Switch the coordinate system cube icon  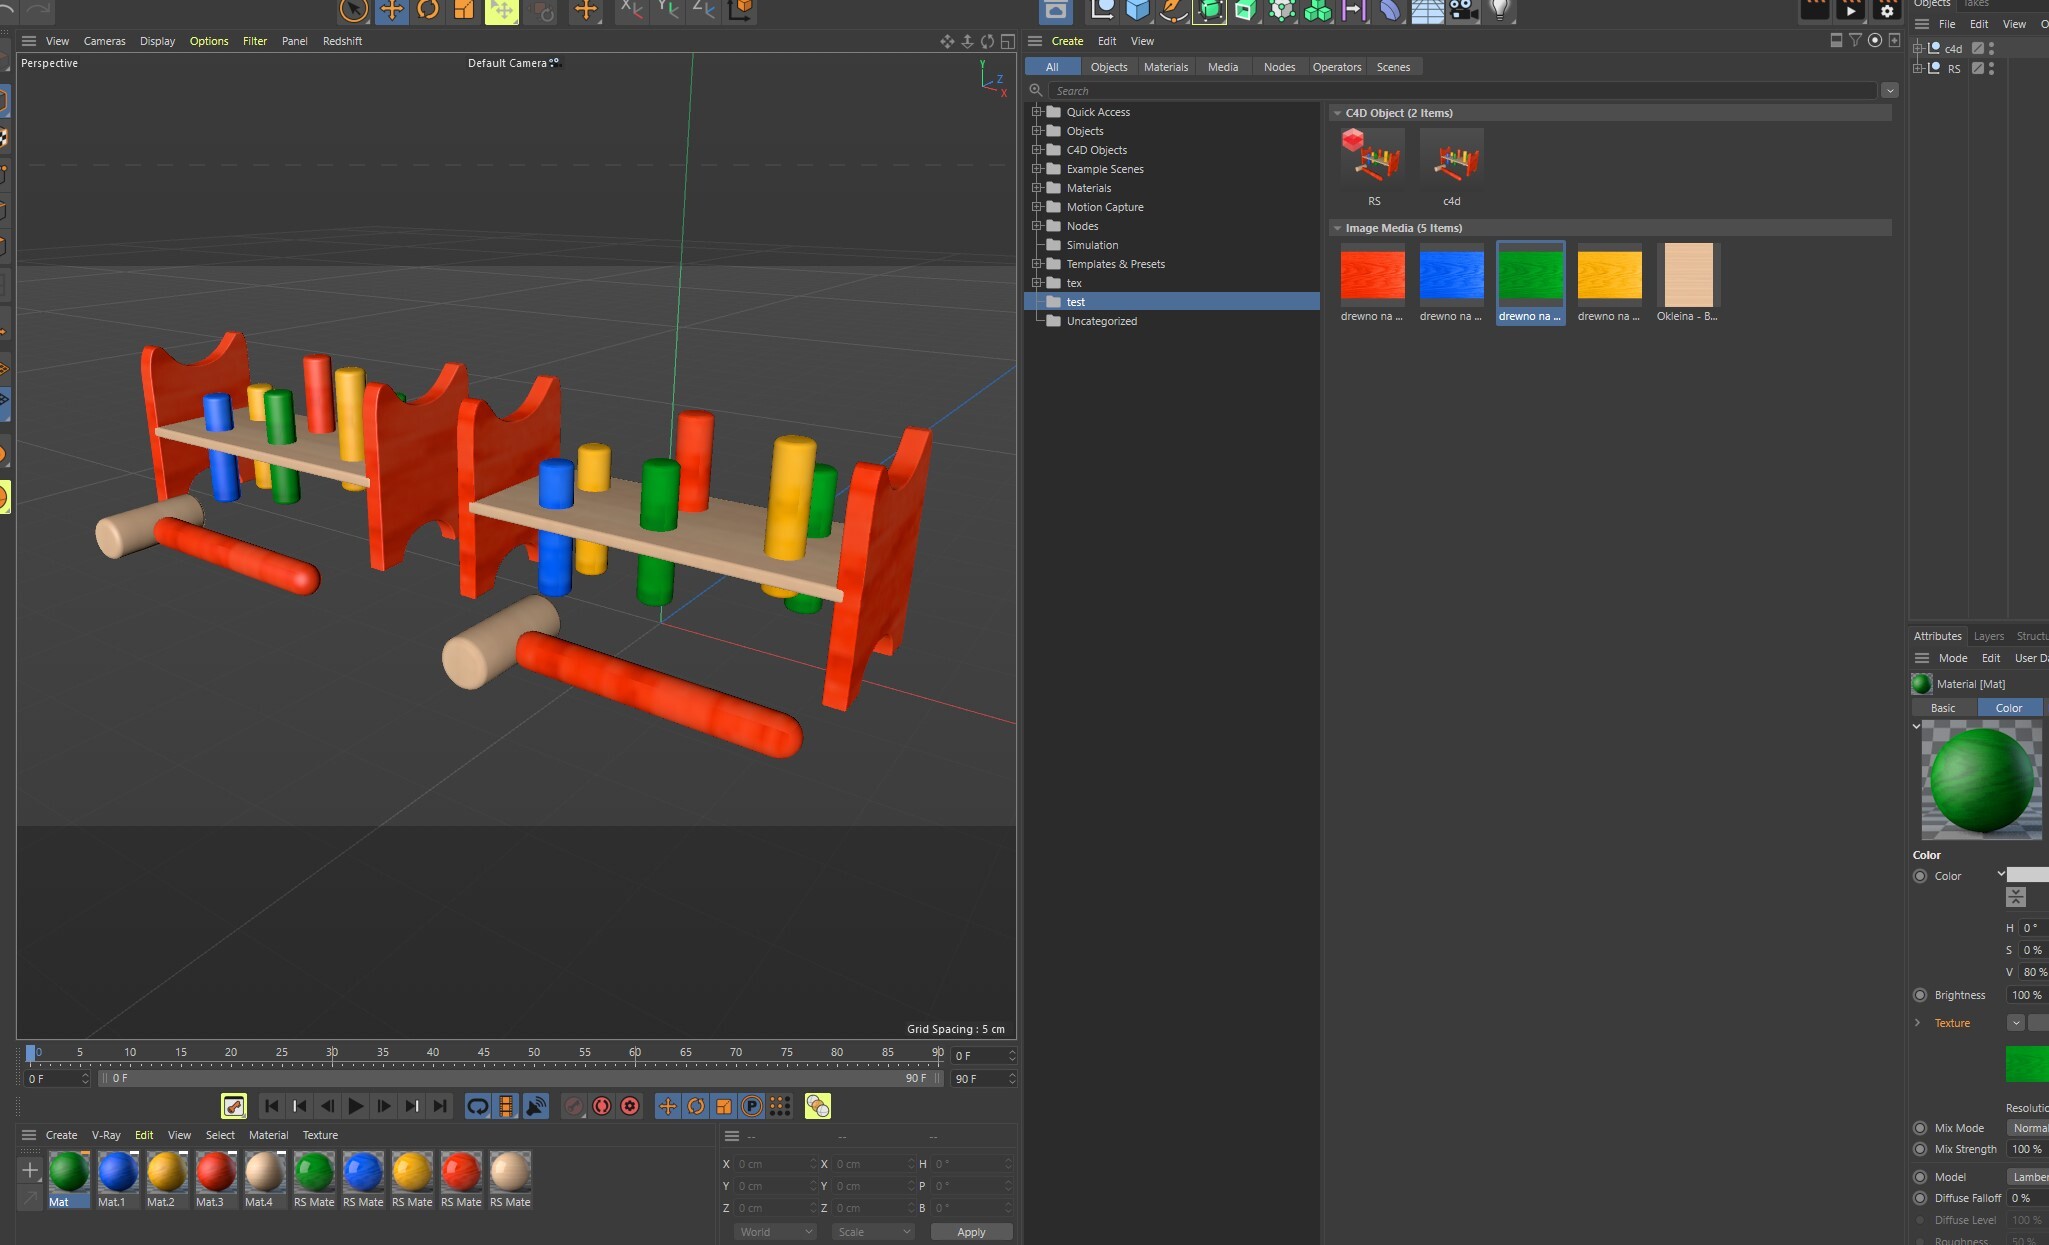pos(741,10)
